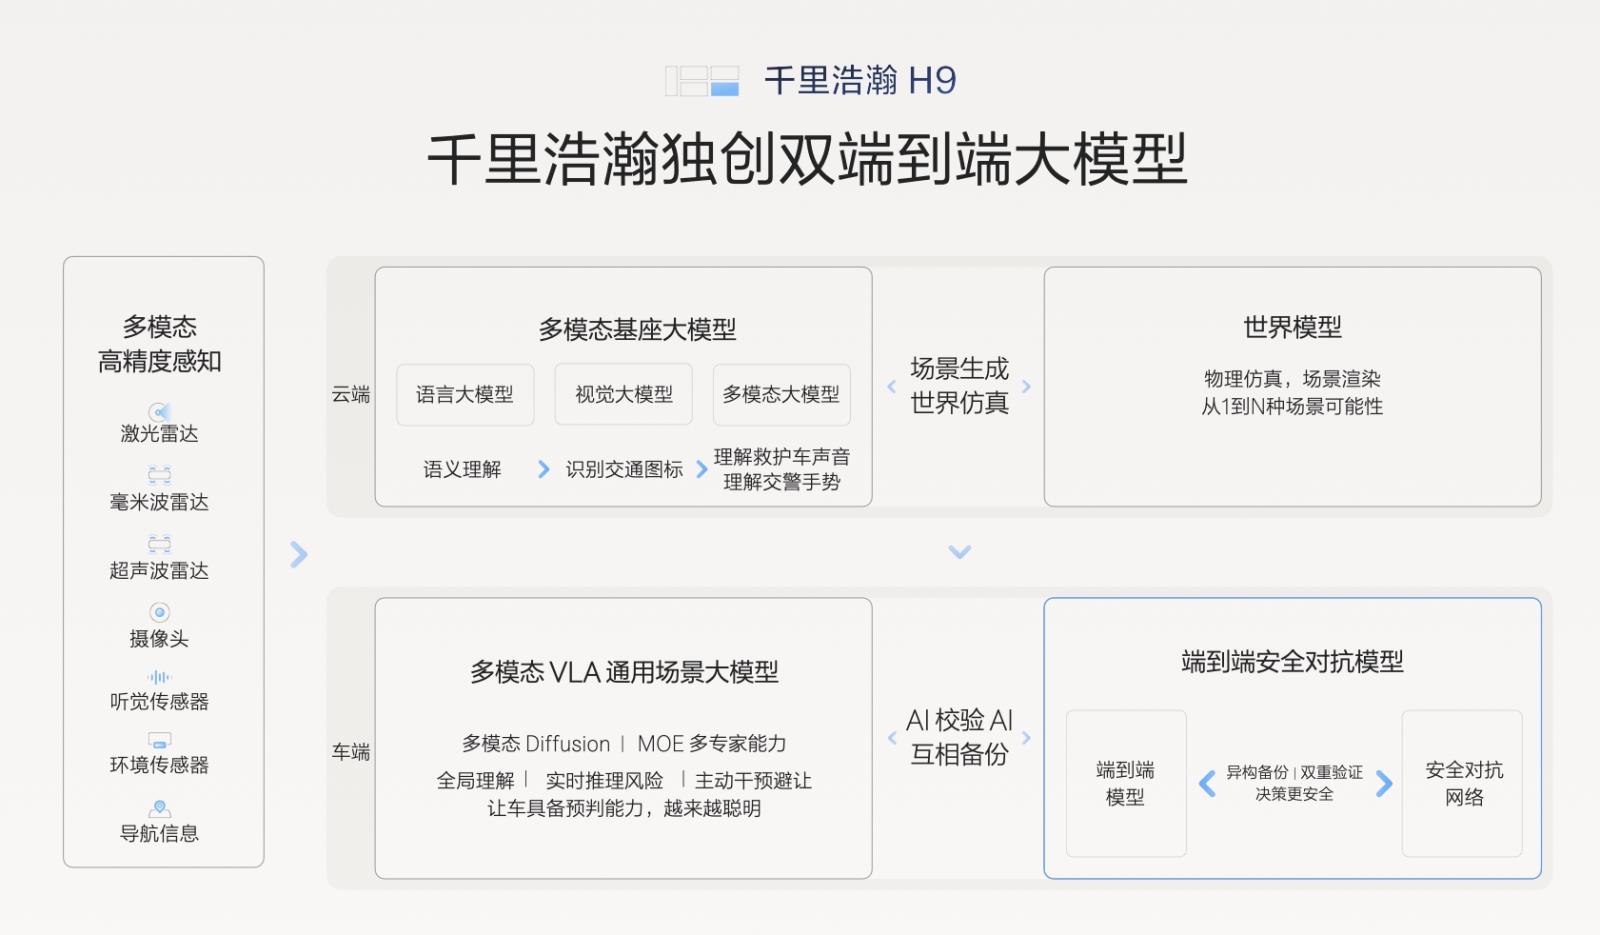Screen dimensions: 1600x935
Task: Select the 视觉大模型 card
Action: coord(624,395)
